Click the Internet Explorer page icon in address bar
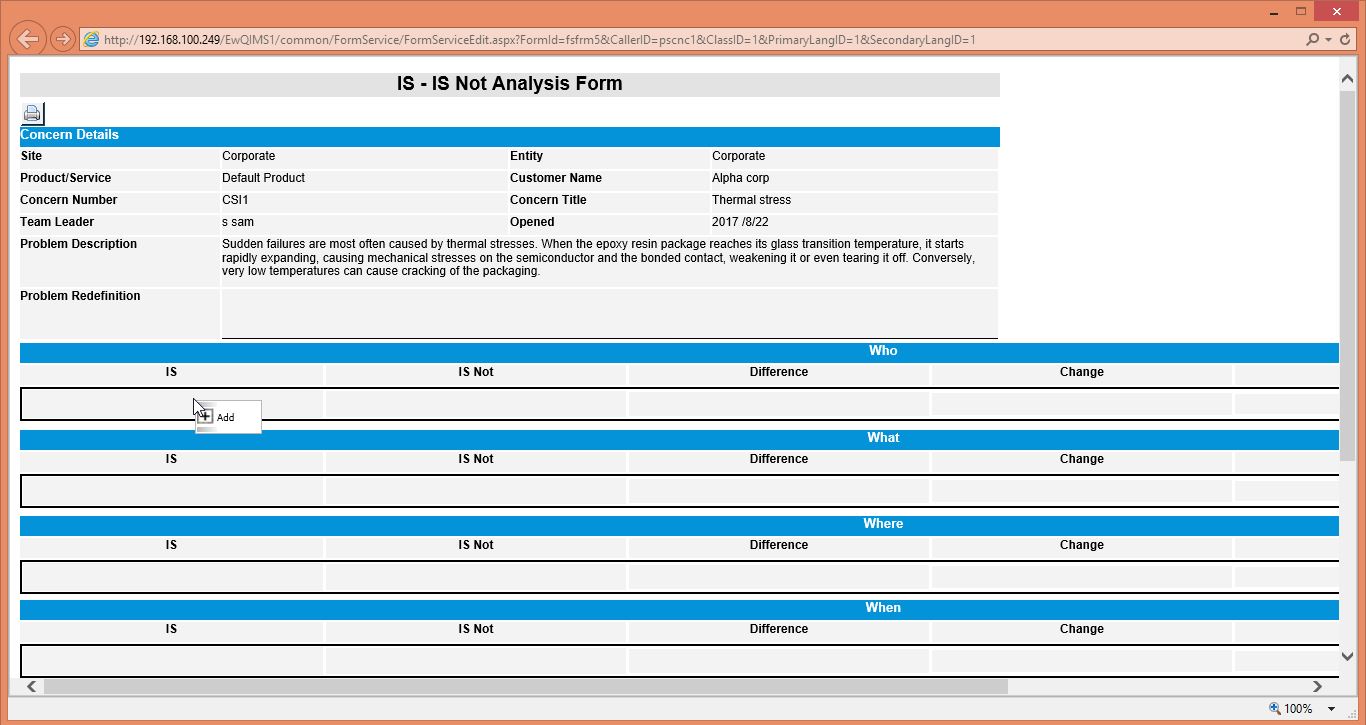Viewport: 1366px width, 725px height. click(x=91, y=40)
